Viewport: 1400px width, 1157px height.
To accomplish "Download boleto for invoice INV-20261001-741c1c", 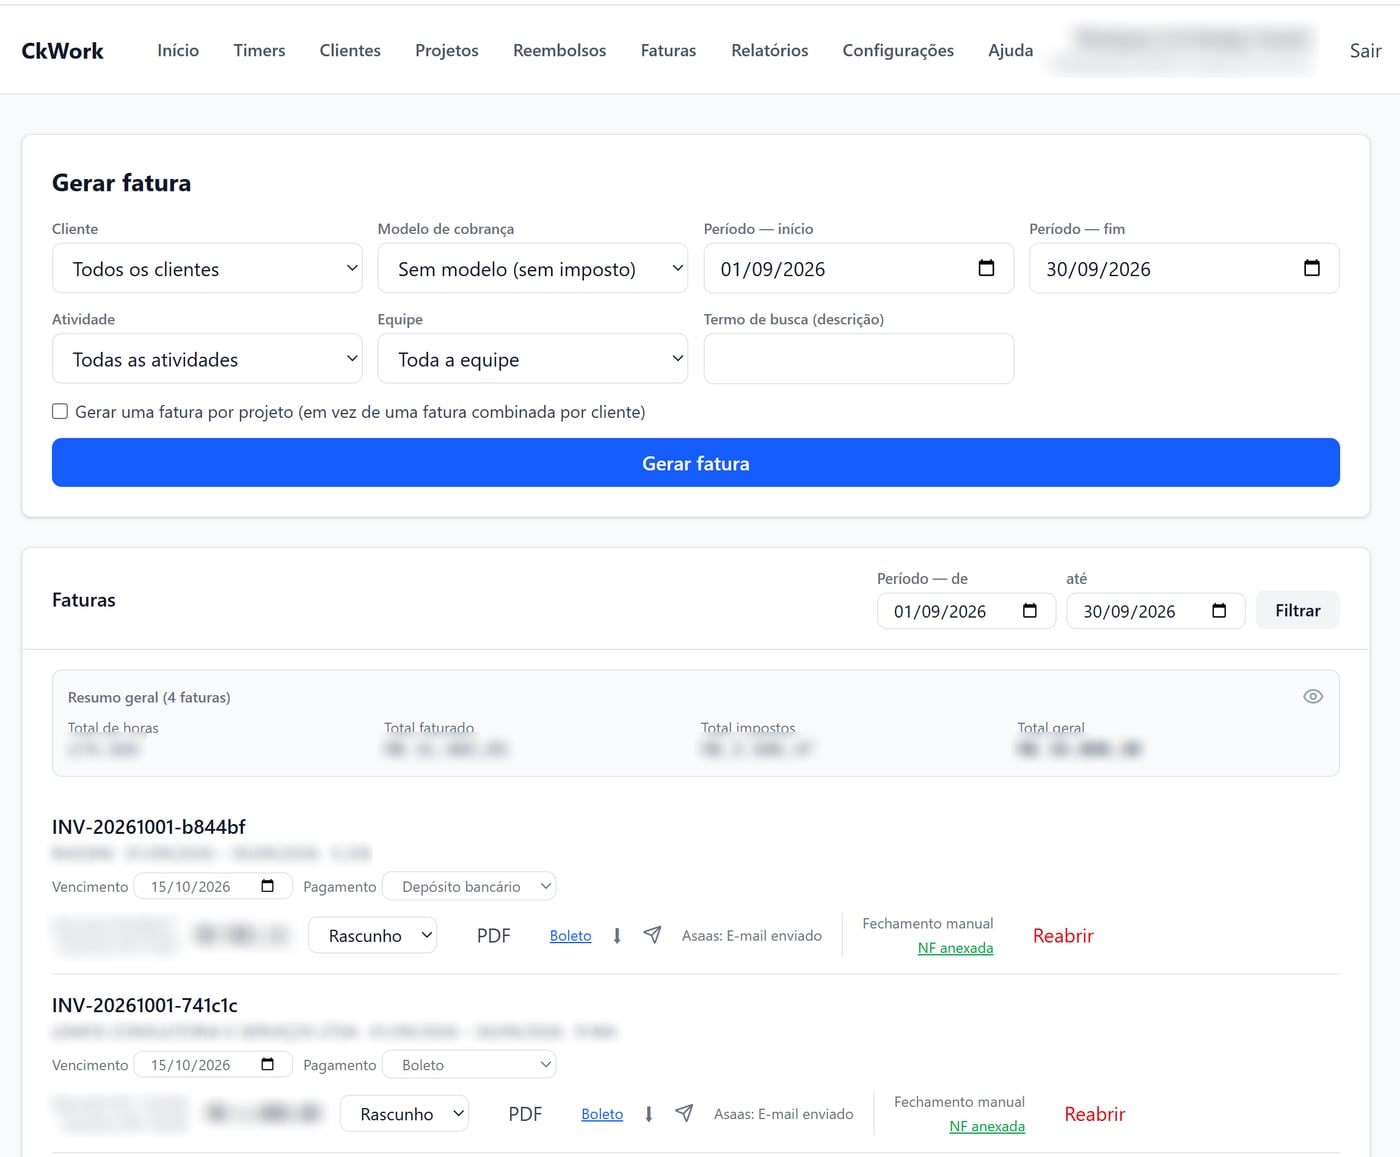I will [649, 1114].
